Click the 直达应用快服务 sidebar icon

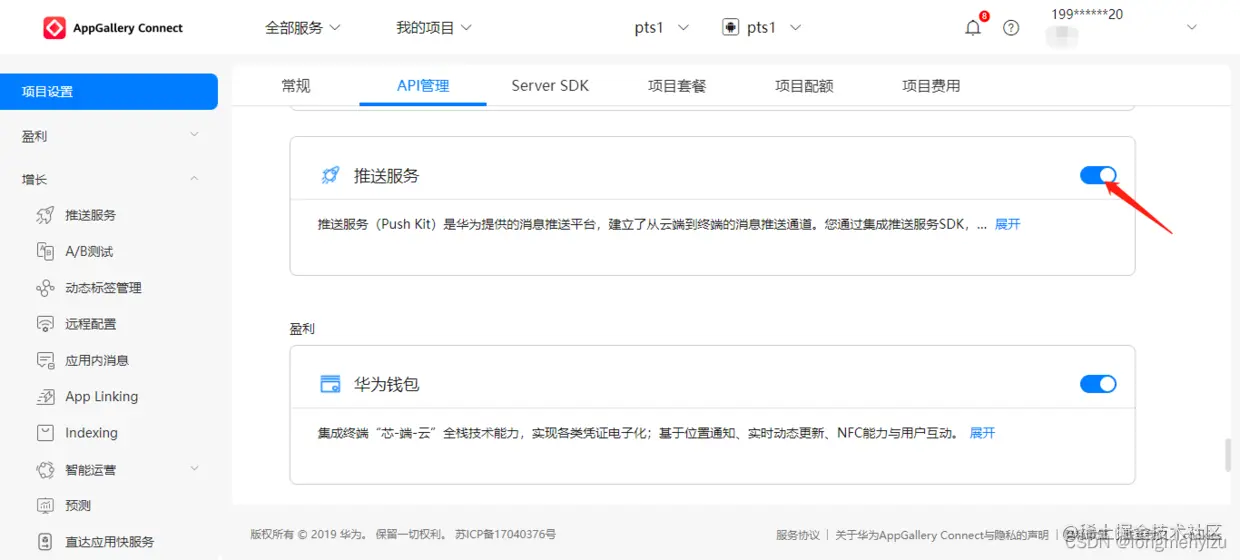click(45, 542)
